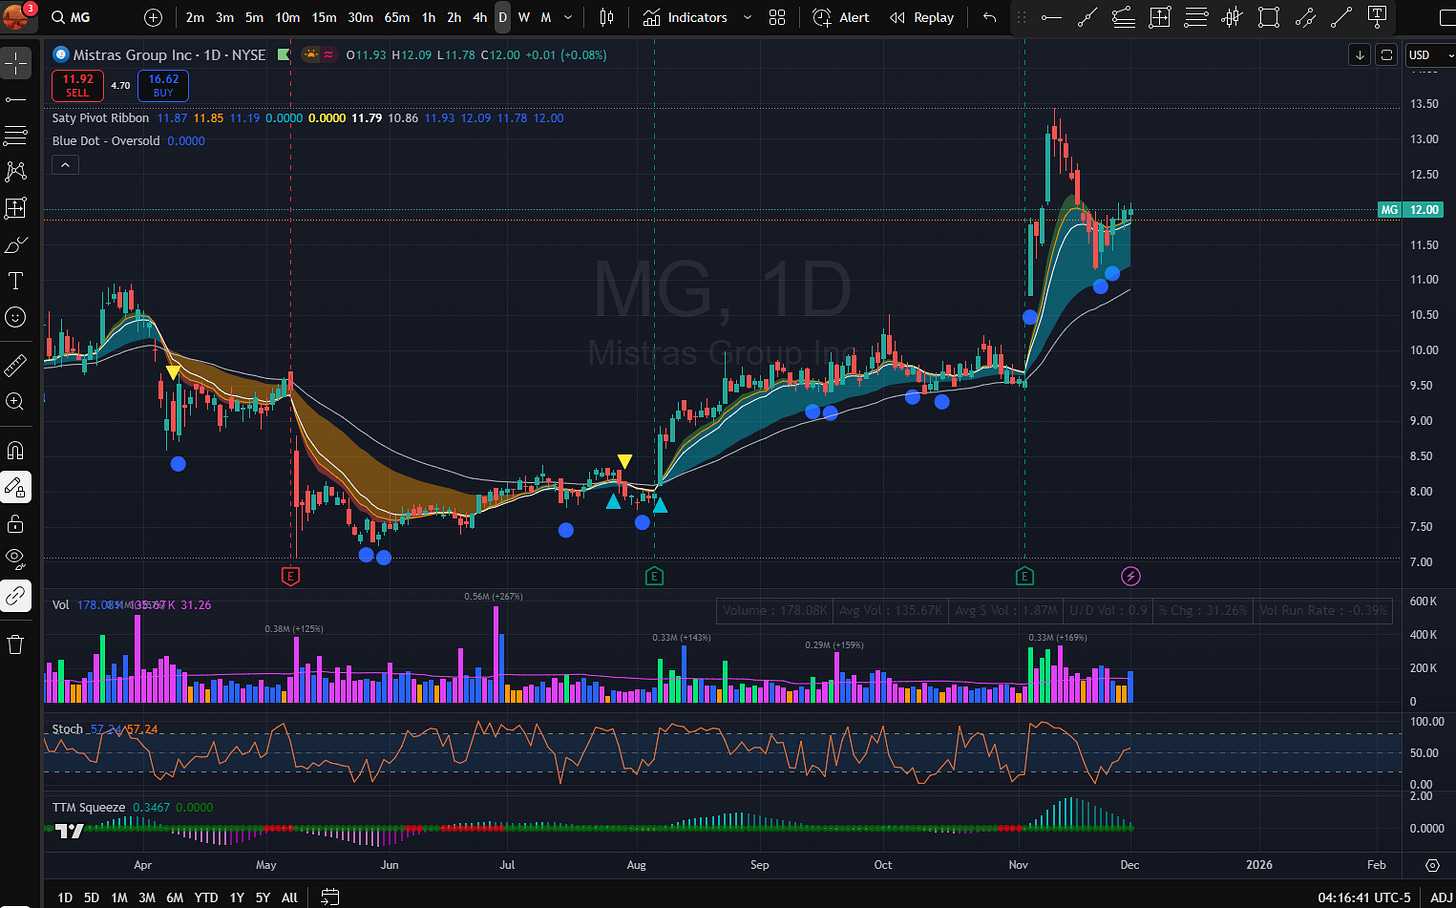
Task: Select the Zoom In magnifier tool
Action: 16,401
